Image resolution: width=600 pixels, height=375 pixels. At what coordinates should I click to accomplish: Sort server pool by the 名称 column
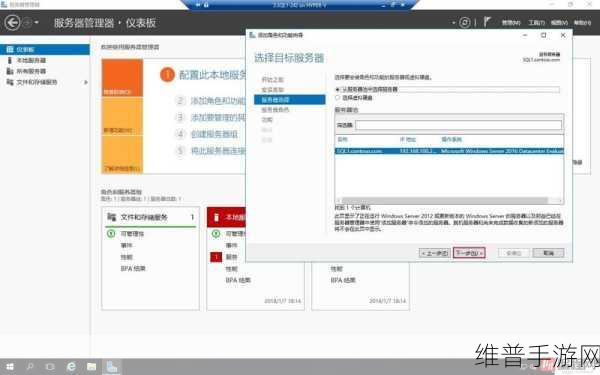point(342,139)
